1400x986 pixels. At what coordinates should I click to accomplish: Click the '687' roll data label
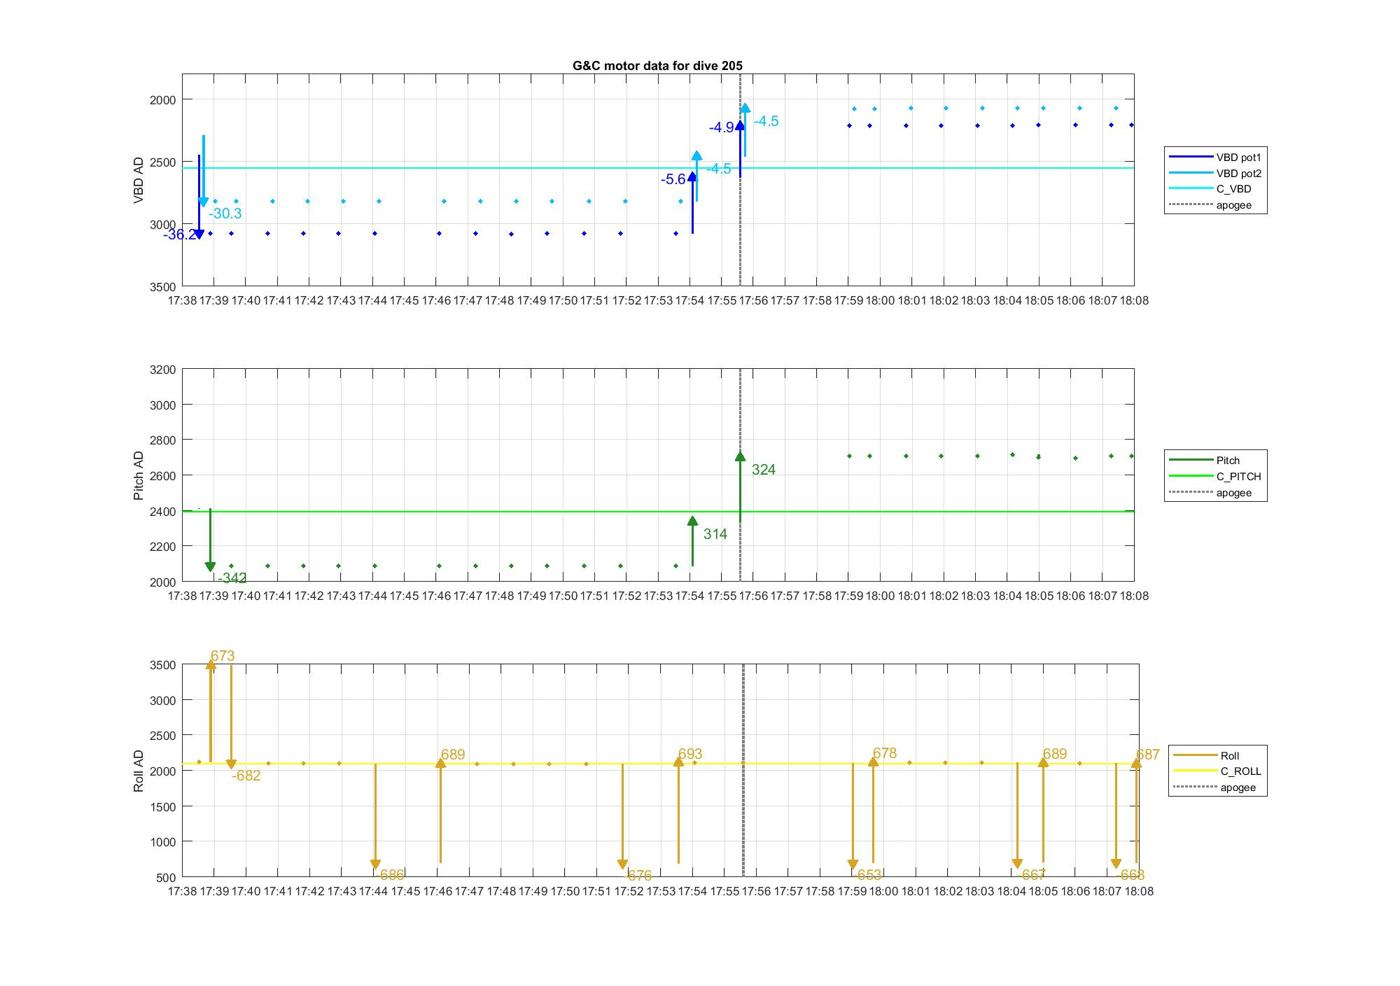(1148, 755)
